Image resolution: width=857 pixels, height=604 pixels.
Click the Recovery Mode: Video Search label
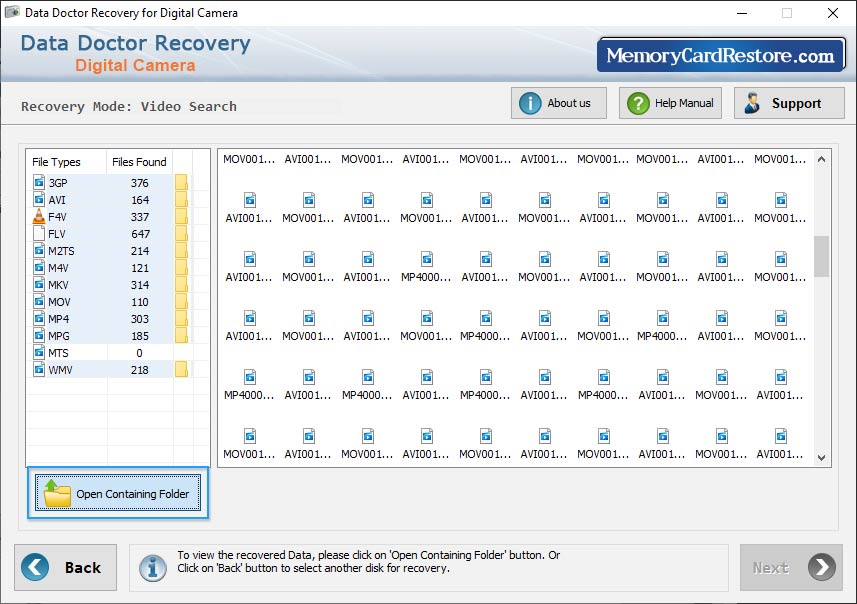(x=129, y=106)
